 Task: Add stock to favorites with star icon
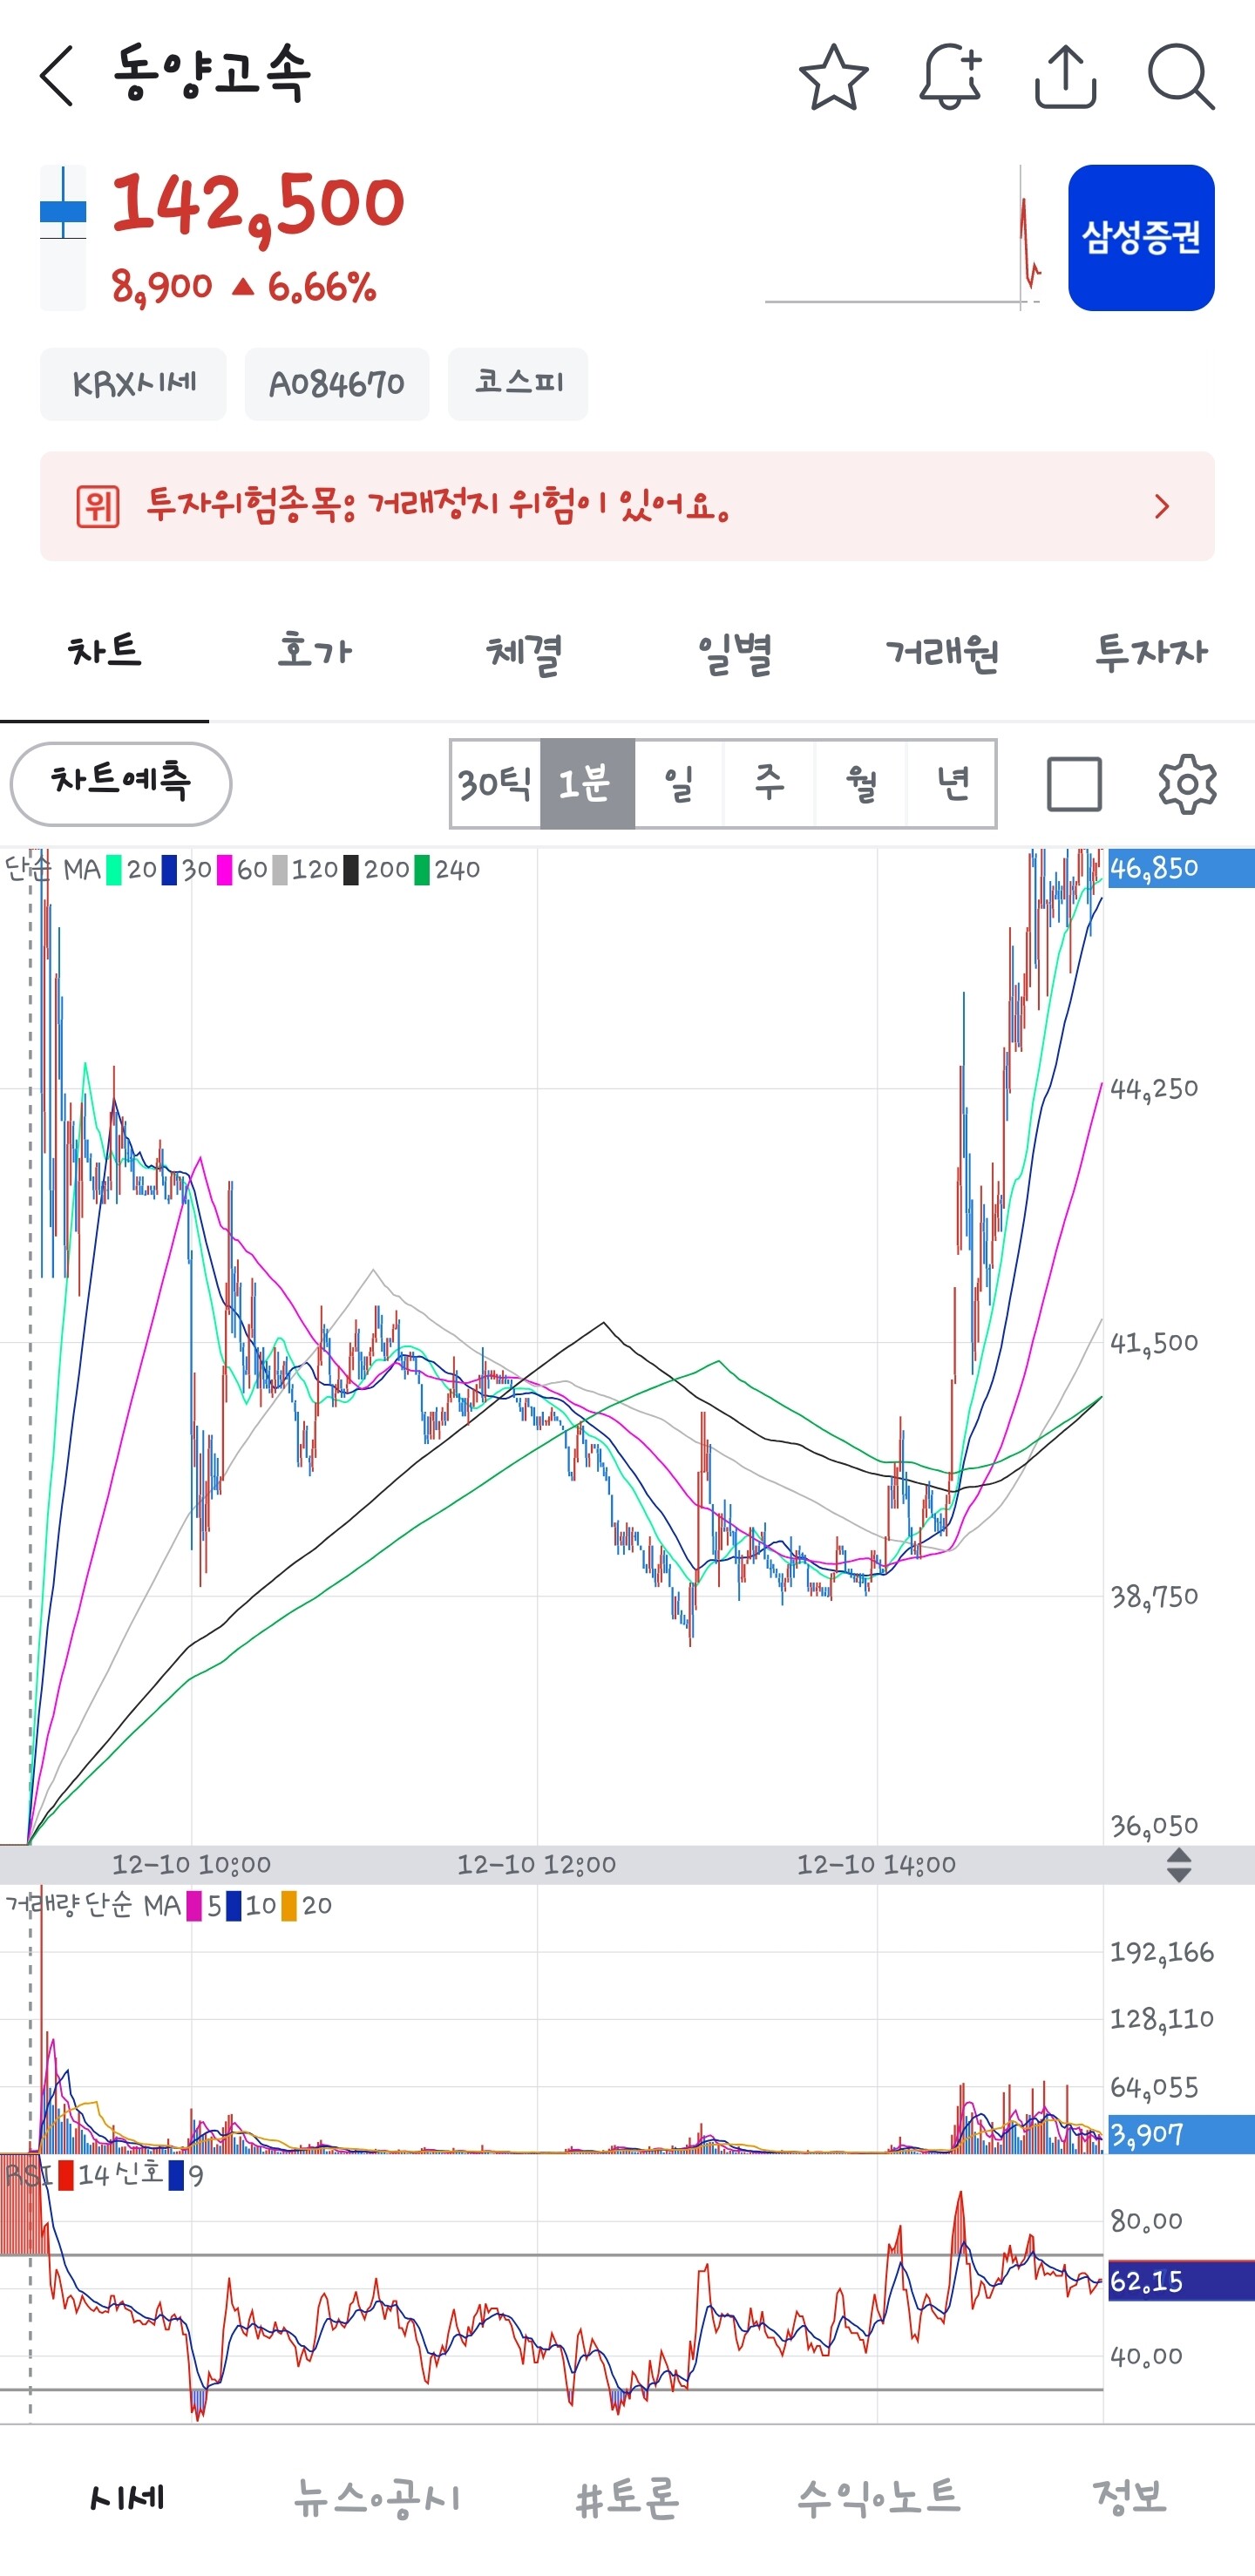(833, 77)
